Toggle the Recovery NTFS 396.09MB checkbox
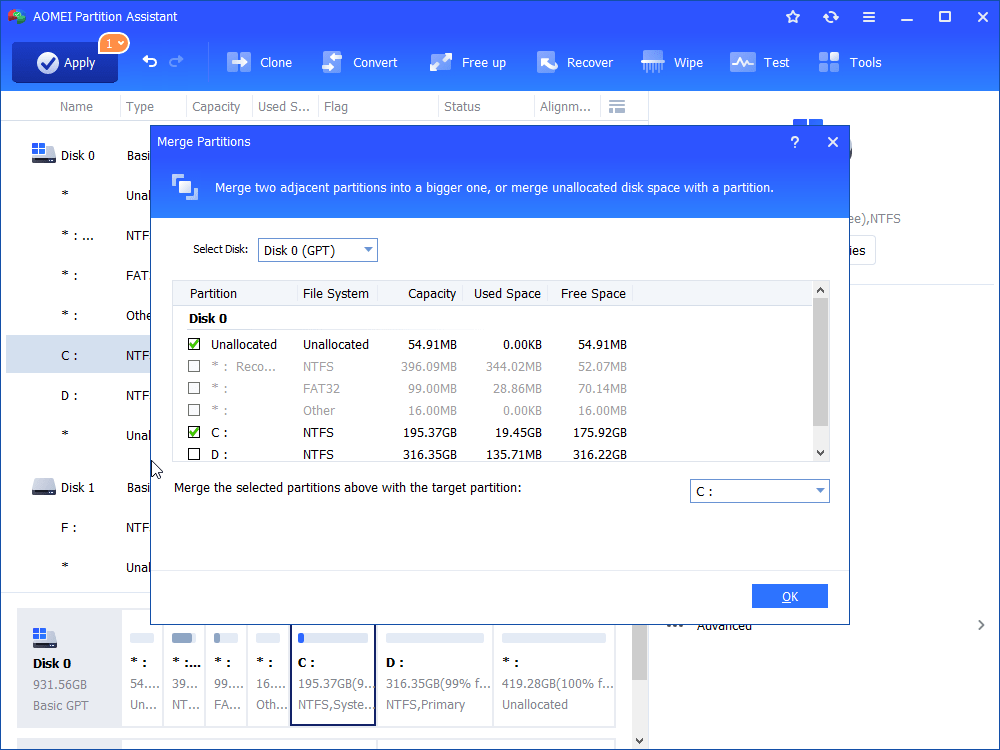 point(194,366)
